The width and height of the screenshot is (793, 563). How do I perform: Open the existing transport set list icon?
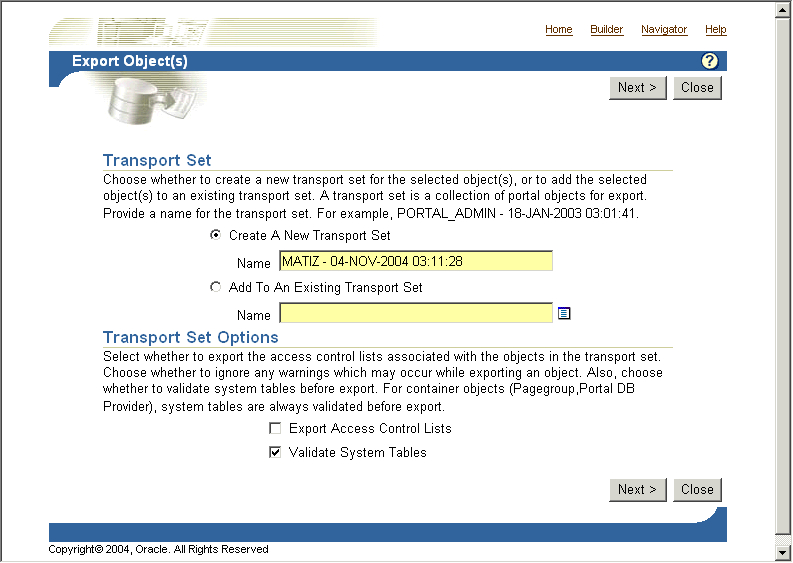click(564, 314)
